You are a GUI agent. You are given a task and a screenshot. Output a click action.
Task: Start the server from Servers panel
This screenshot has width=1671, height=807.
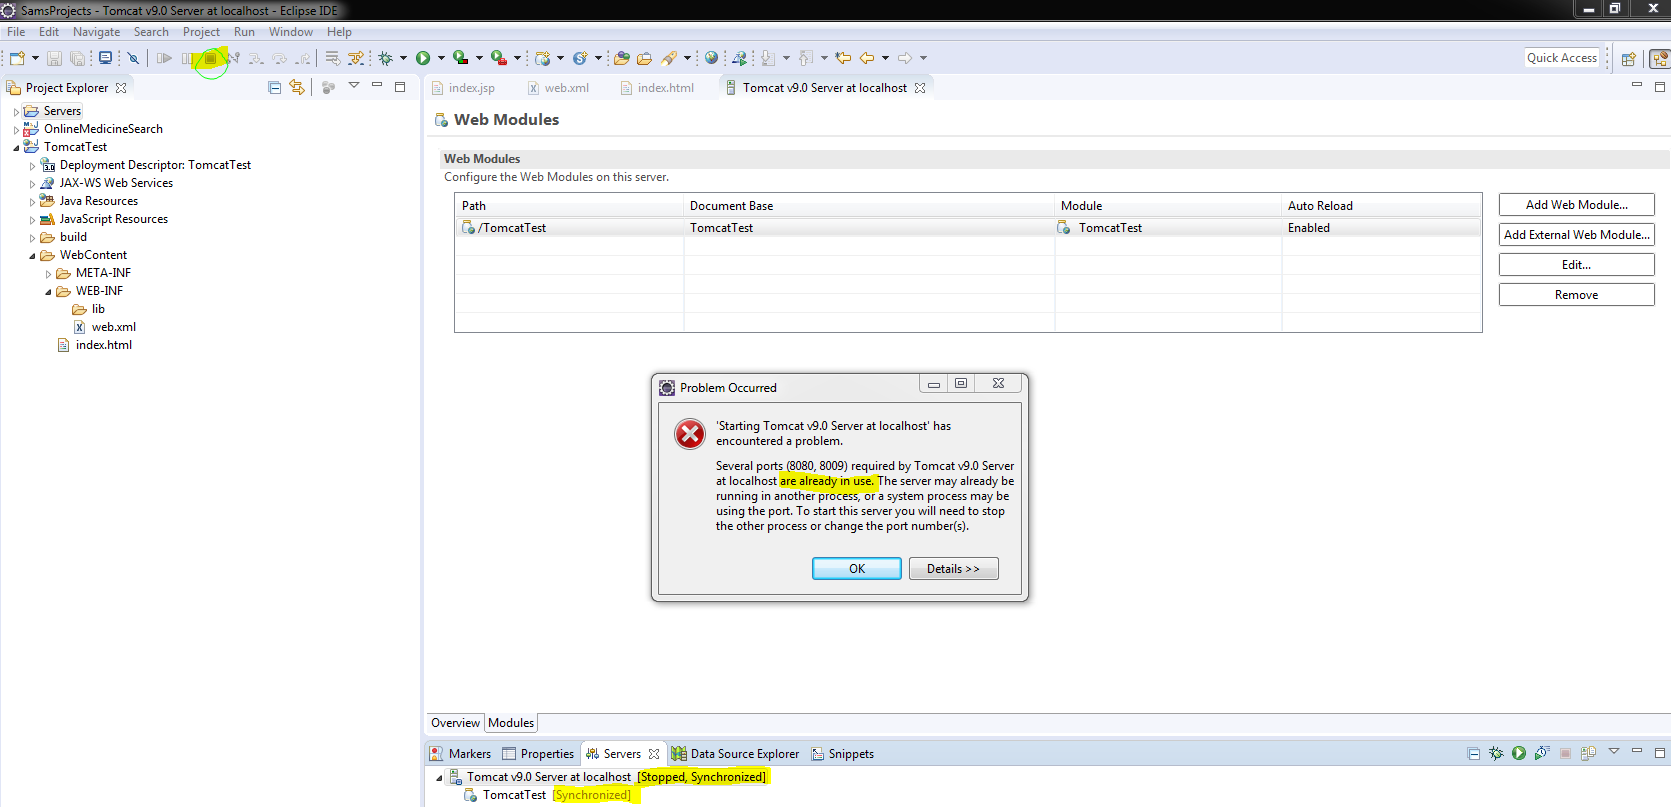click(1519, 754)
